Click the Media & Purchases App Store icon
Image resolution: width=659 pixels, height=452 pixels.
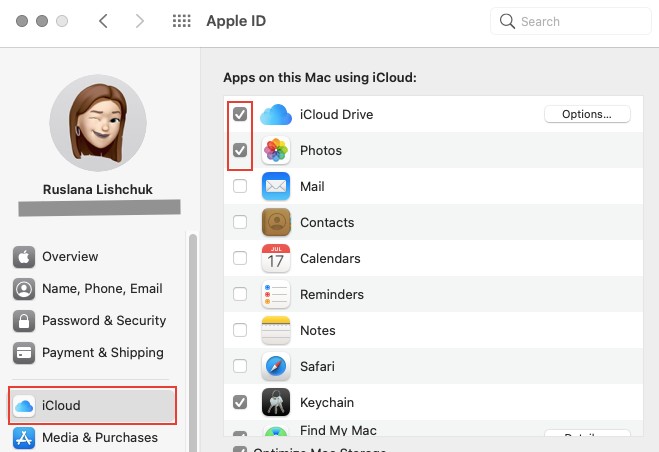(x=24, y=438)
